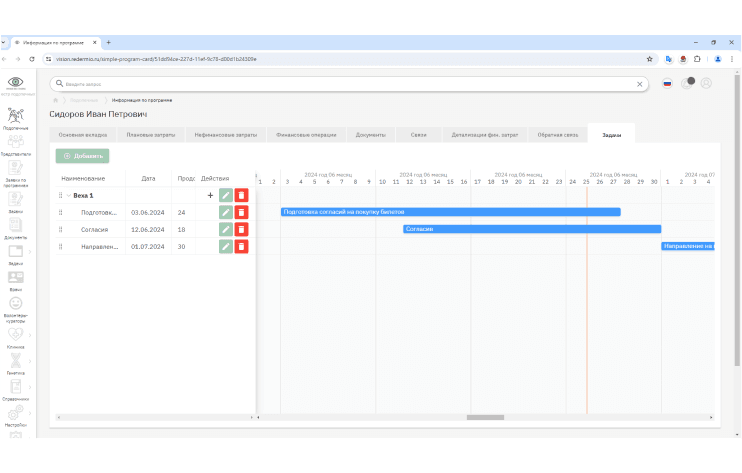Screen dimensions: 742x473
Task: Expand Генетика sidebar submenu chevron
Action: pos(30,361)
